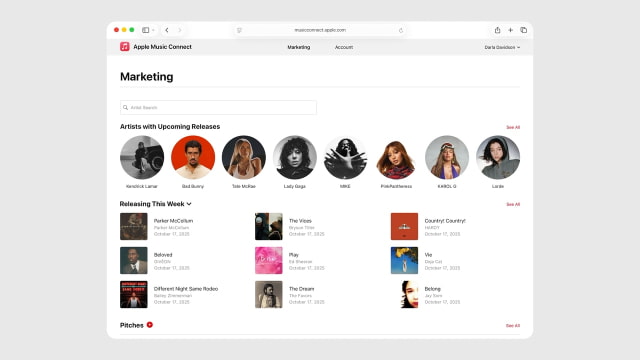
Task: Open the Country! Country! album cover
Action: pos(404,227)
